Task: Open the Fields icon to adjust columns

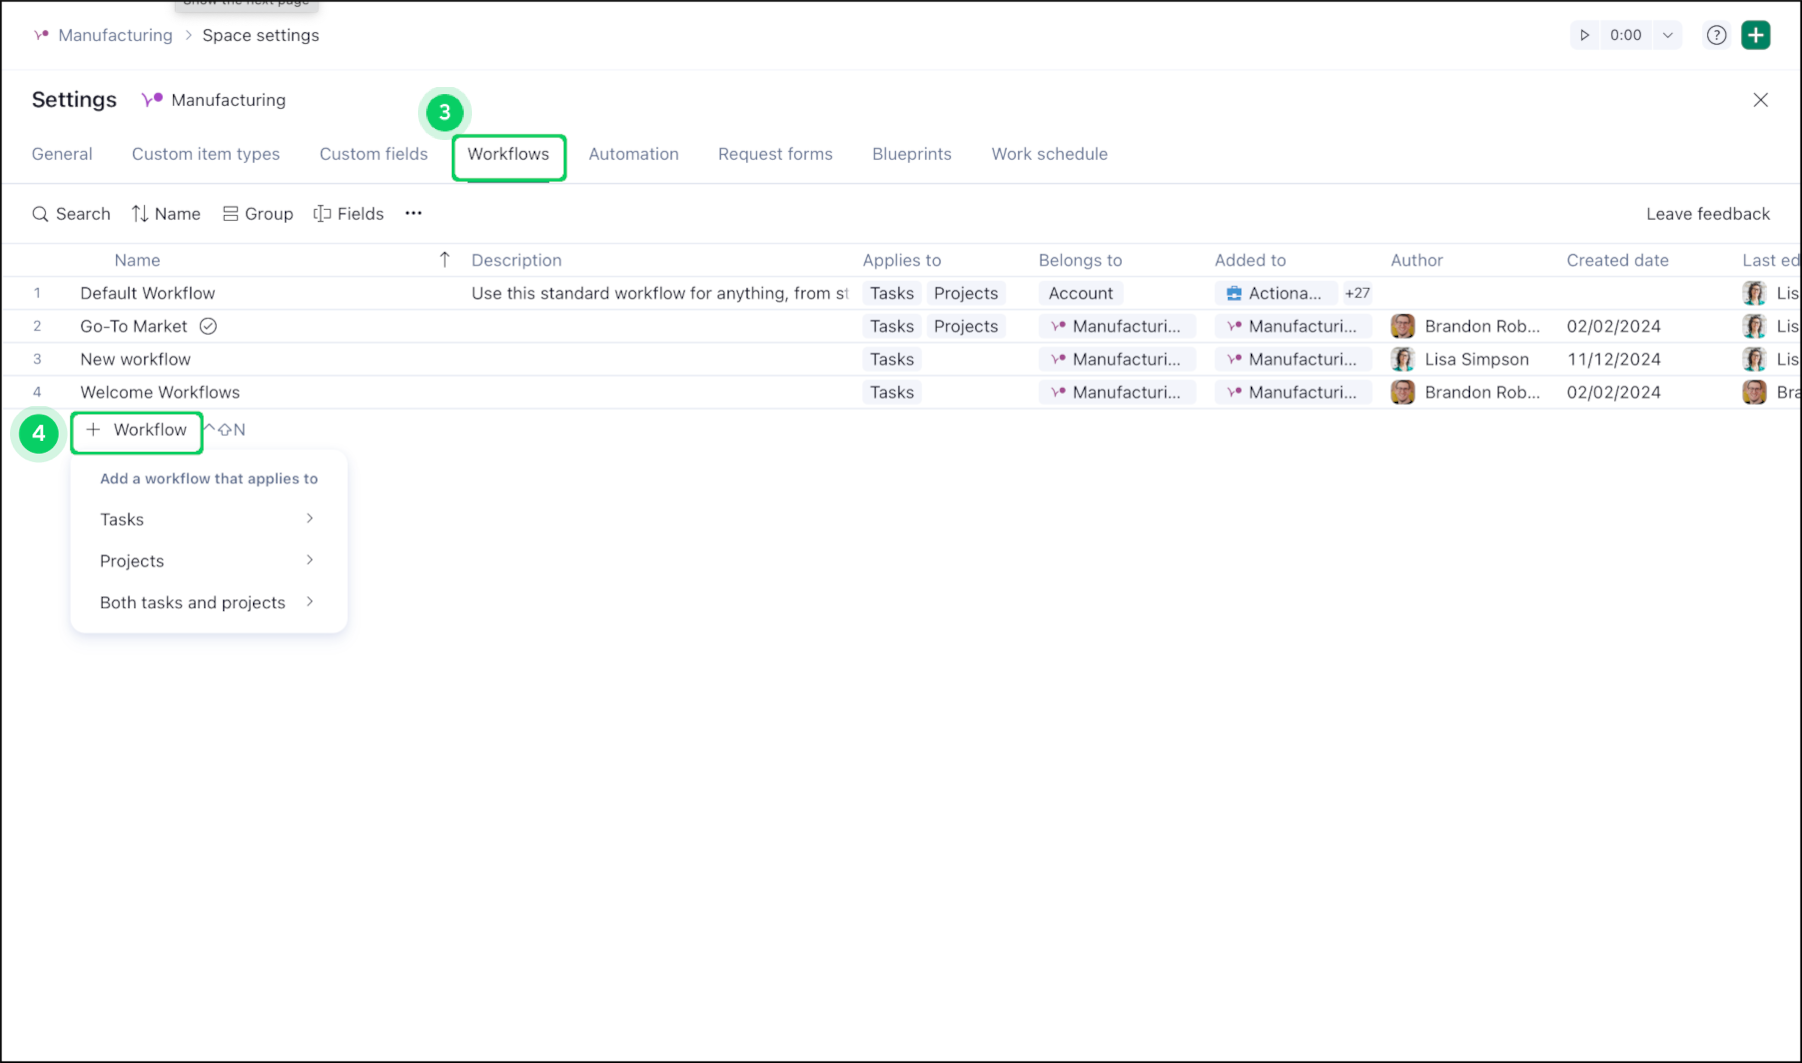Action: click(320, 213)
